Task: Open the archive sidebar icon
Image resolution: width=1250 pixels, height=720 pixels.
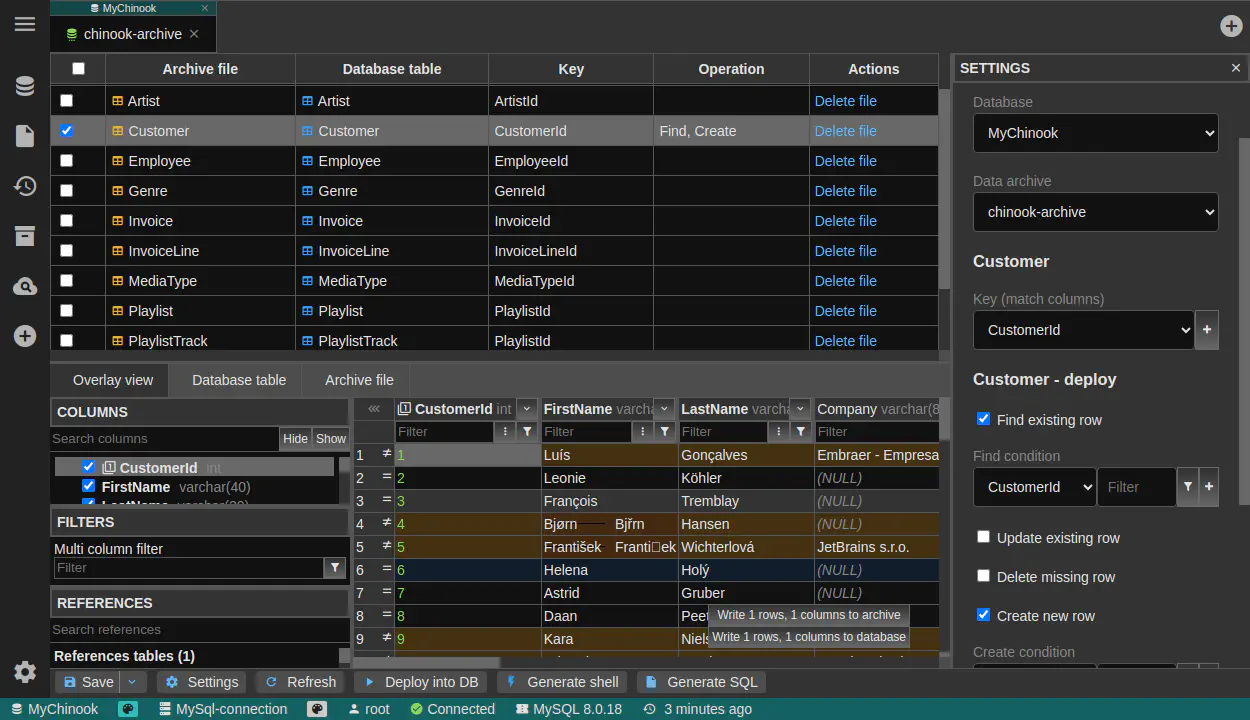Action: (x=25, y=237)
